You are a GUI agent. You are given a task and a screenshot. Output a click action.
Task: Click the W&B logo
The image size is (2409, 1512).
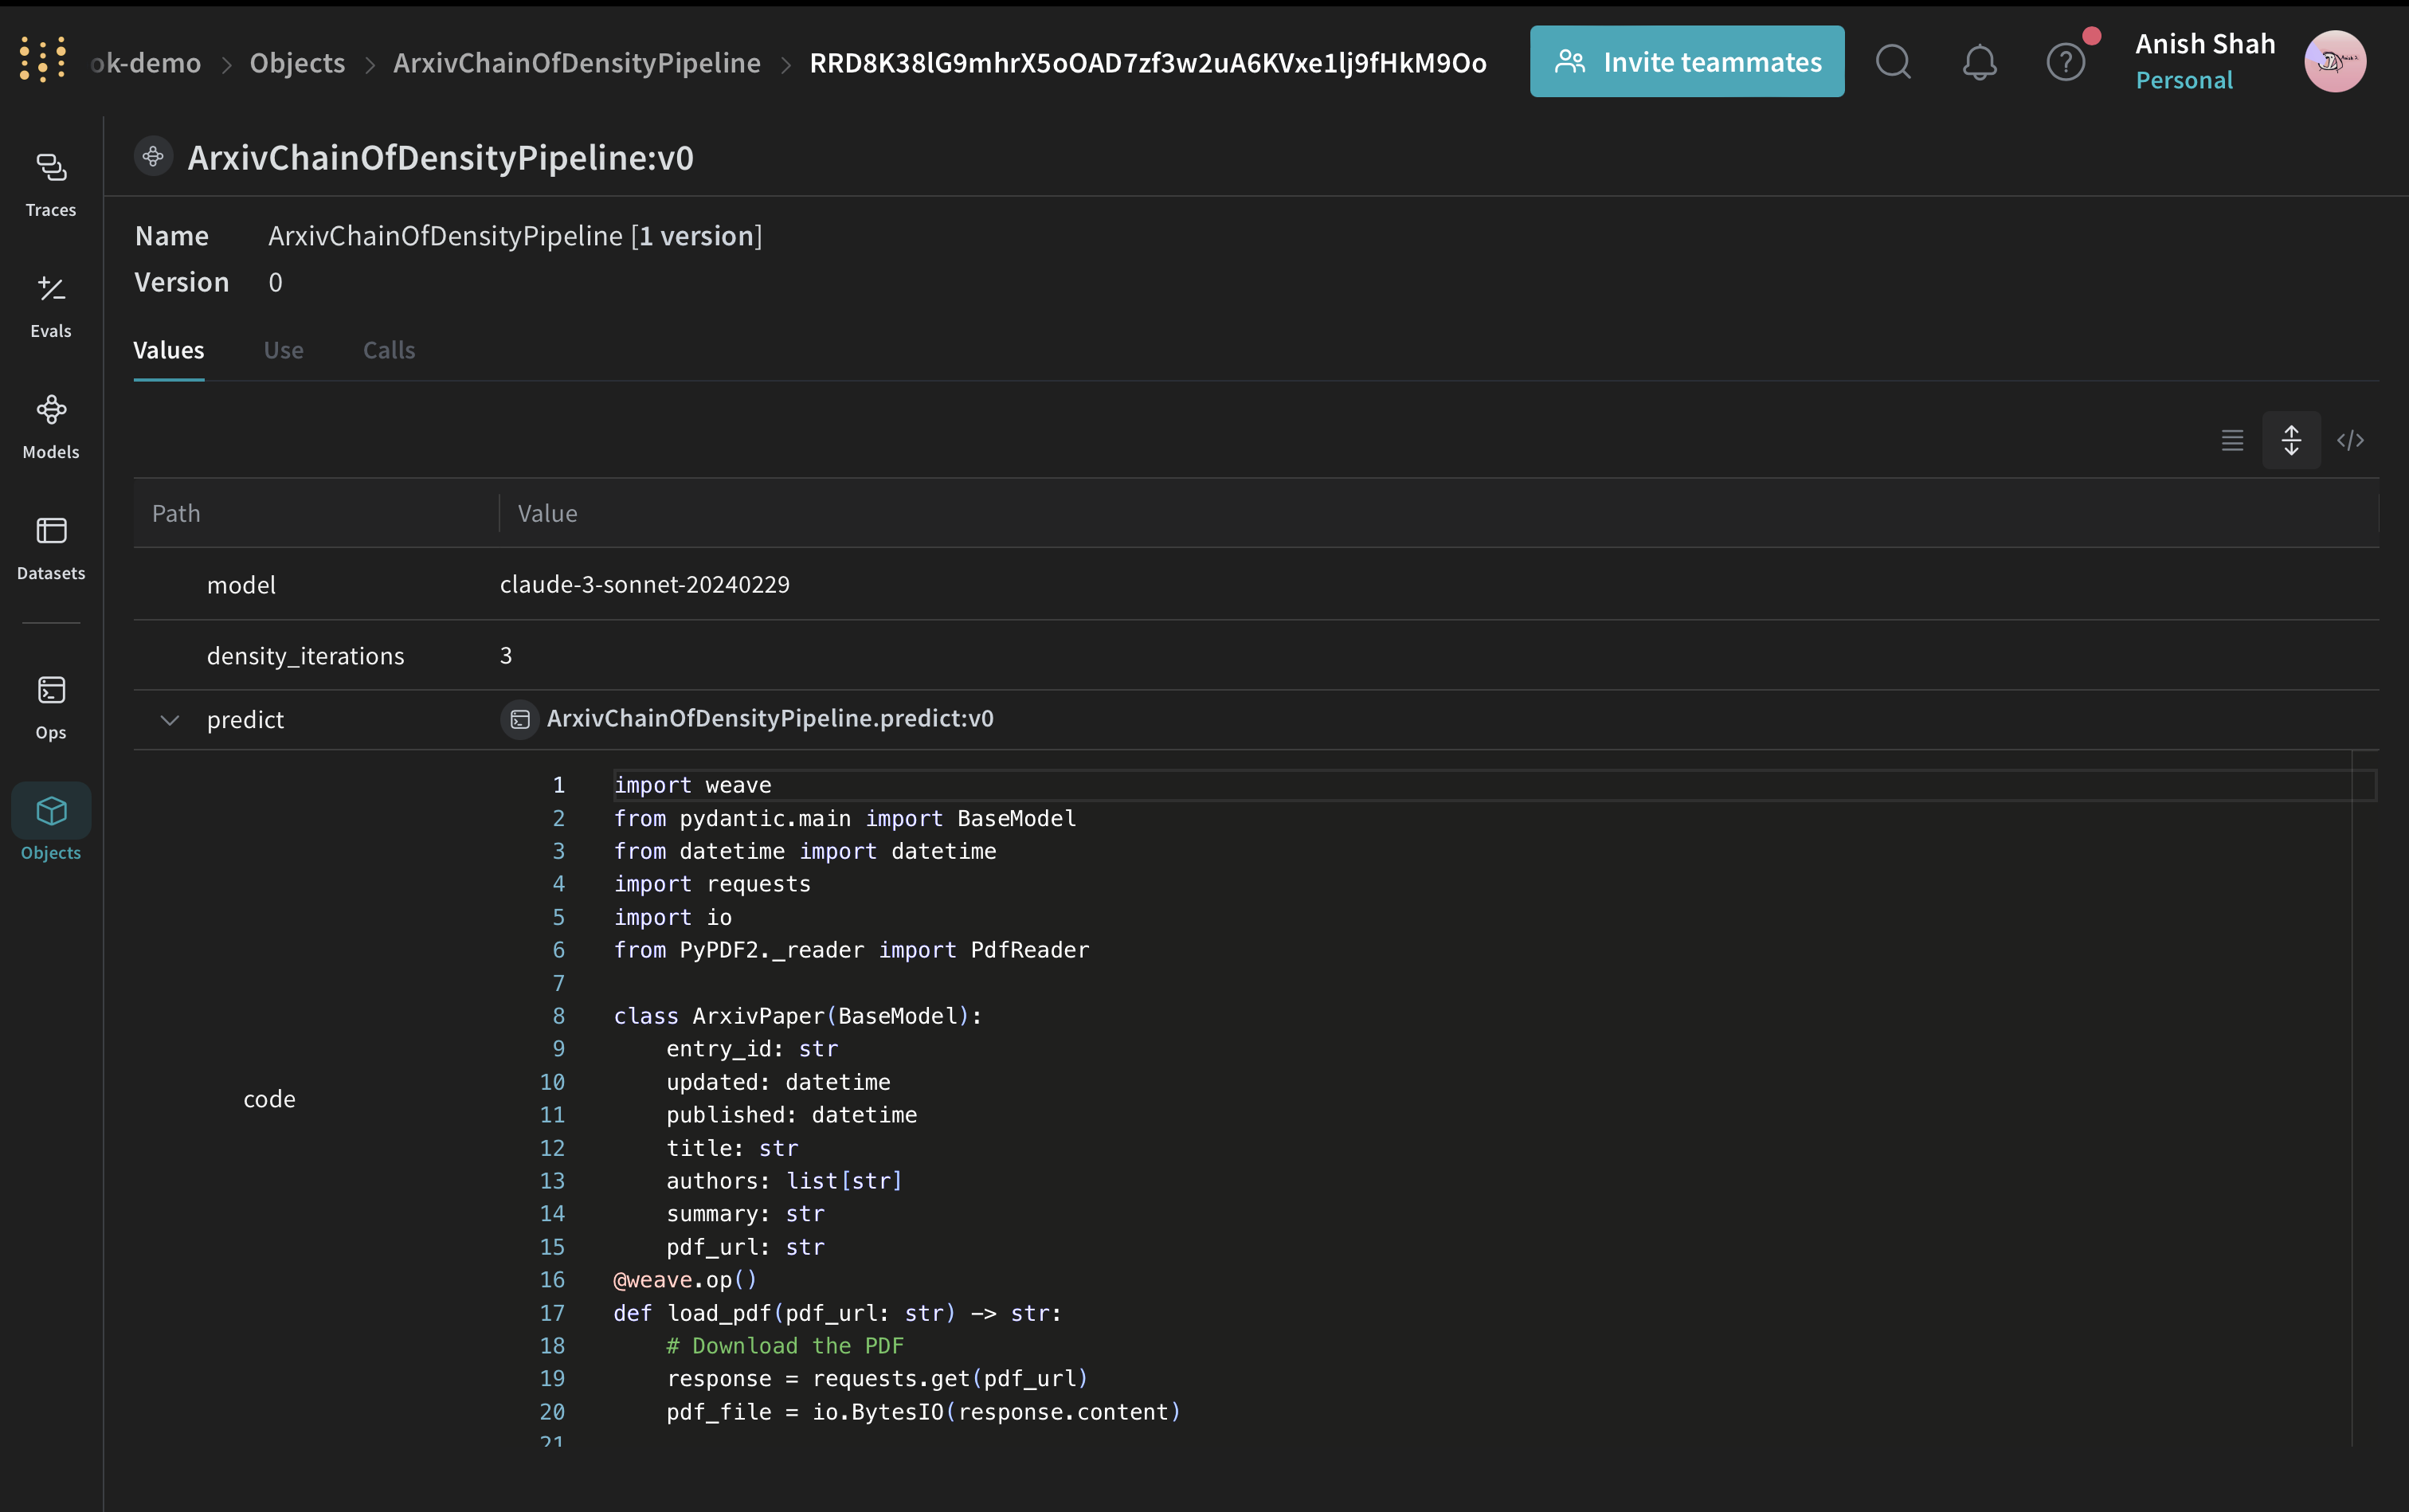click(41, 58)
